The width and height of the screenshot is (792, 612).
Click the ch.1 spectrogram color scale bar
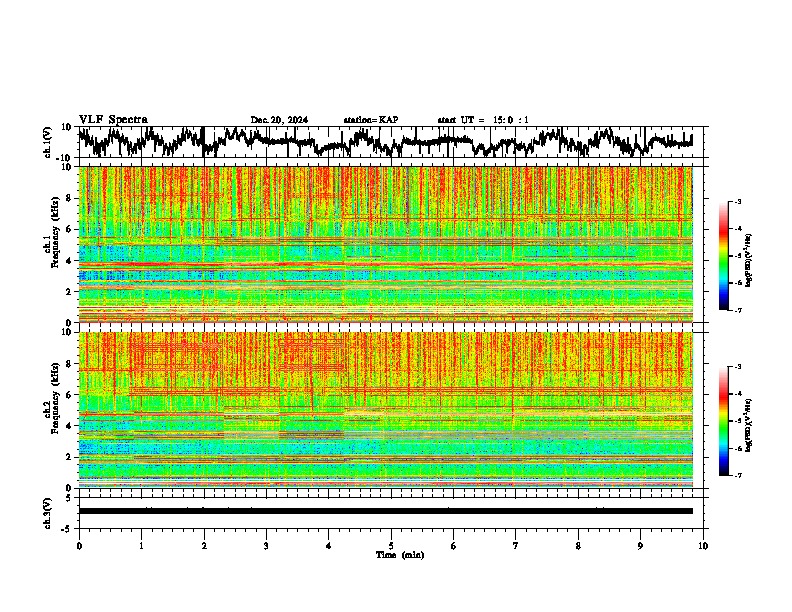(x=723, y=256)
